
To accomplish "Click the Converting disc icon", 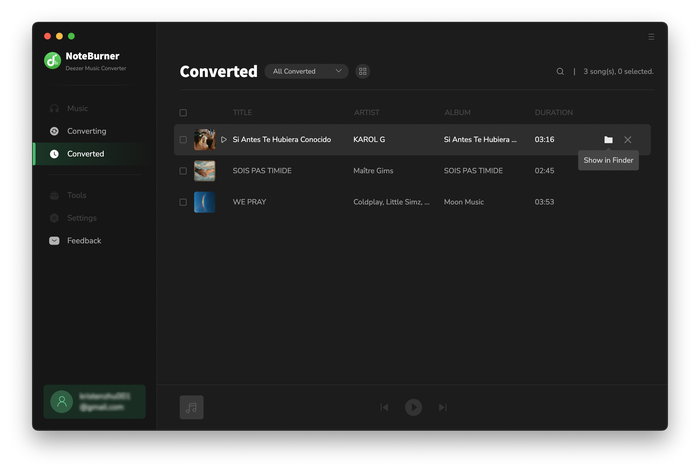I will (x=54, y=131).
